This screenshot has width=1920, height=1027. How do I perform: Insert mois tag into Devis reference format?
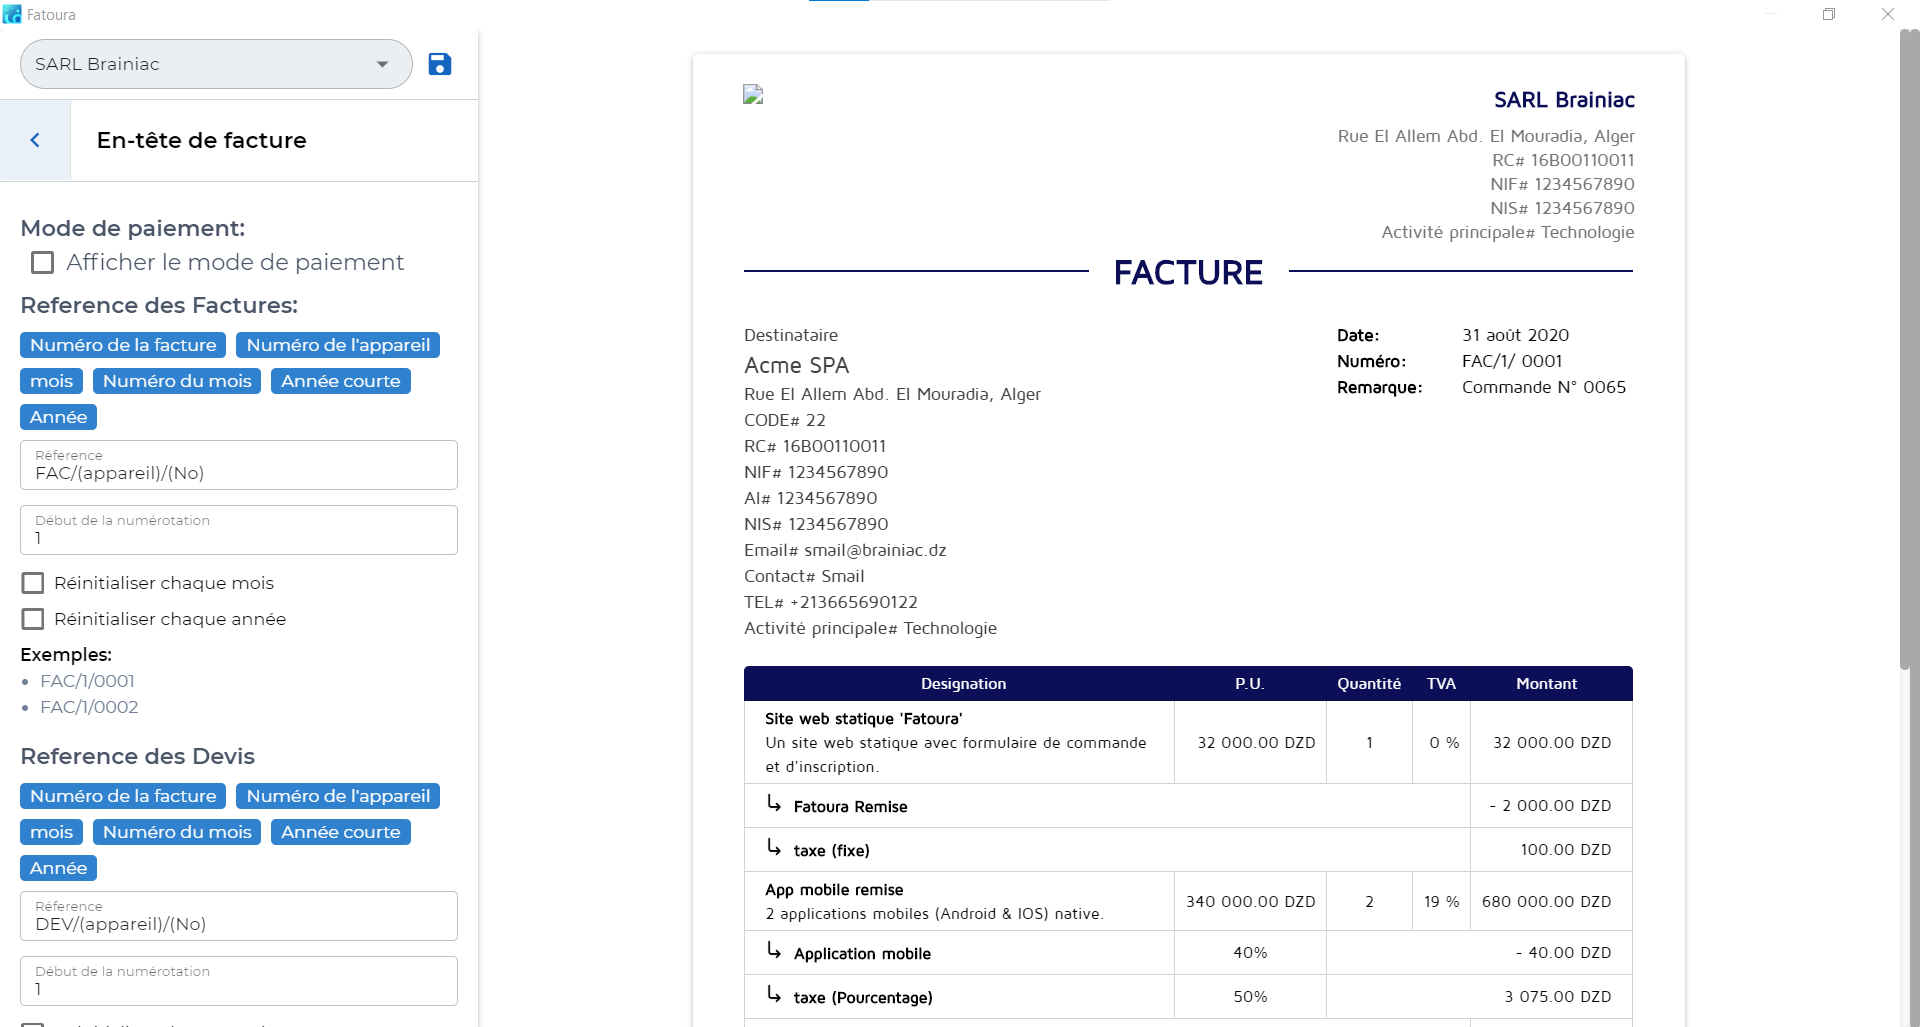coord(50,832)
